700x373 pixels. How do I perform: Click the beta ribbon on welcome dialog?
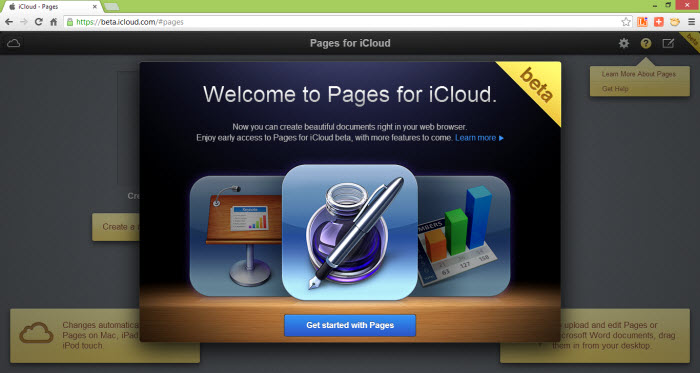pos(536,85)
